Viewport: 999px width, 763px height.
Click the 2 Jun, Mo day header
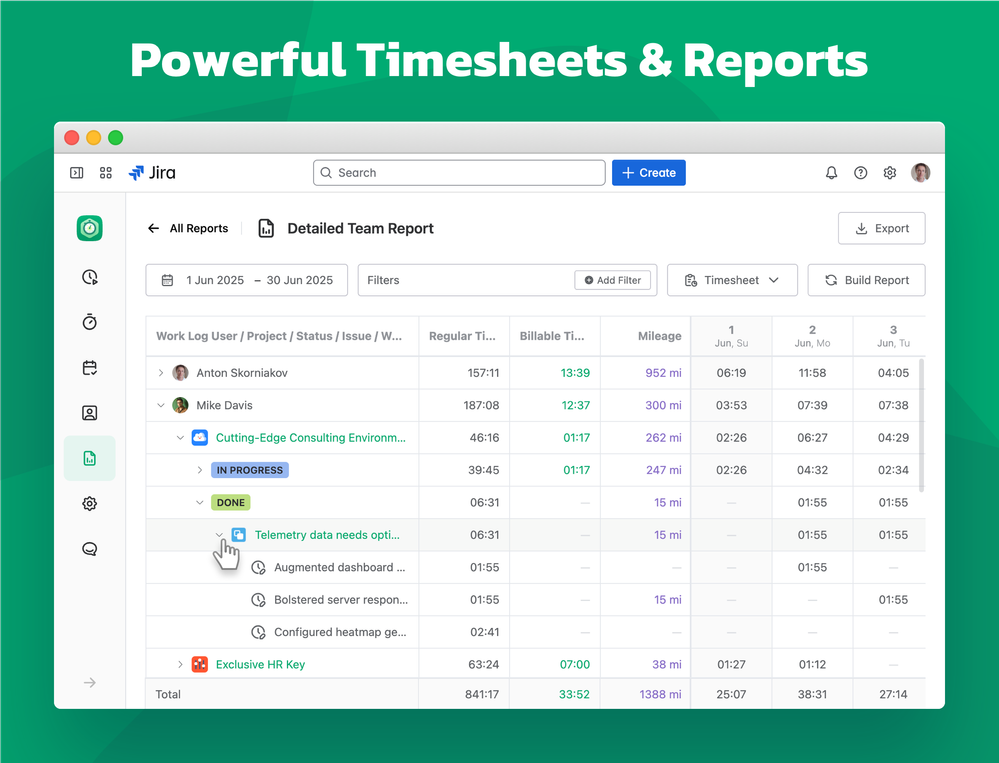[812, 336]
